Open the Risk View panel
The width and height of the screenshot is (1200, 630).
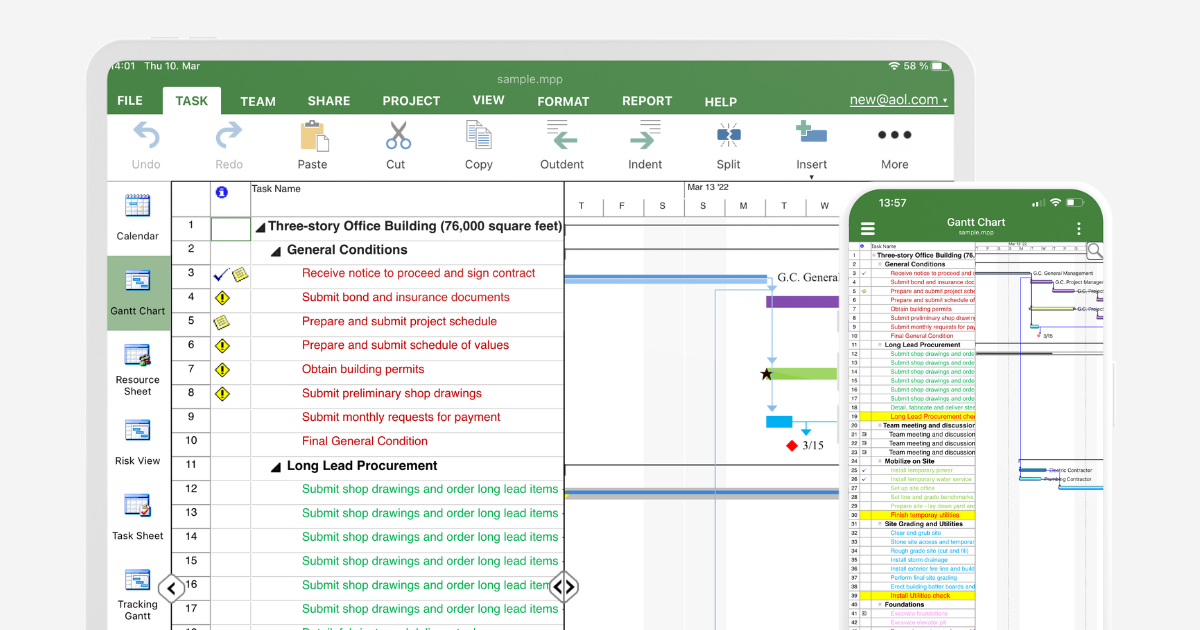click(137, 440)
